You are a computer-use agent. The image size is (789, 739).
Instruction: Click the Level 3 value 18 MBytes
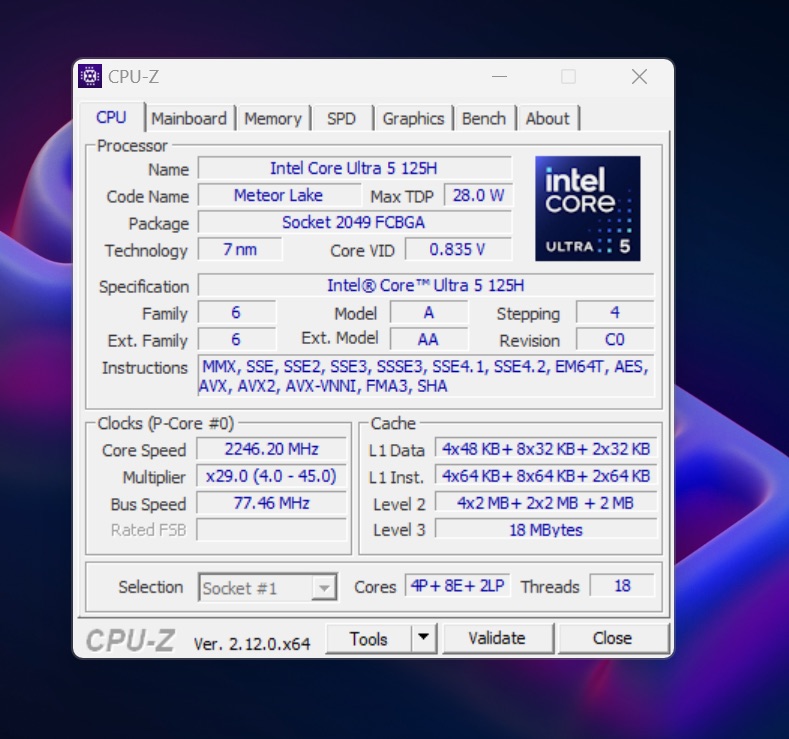pyautogui.click(x=546, y=530)
